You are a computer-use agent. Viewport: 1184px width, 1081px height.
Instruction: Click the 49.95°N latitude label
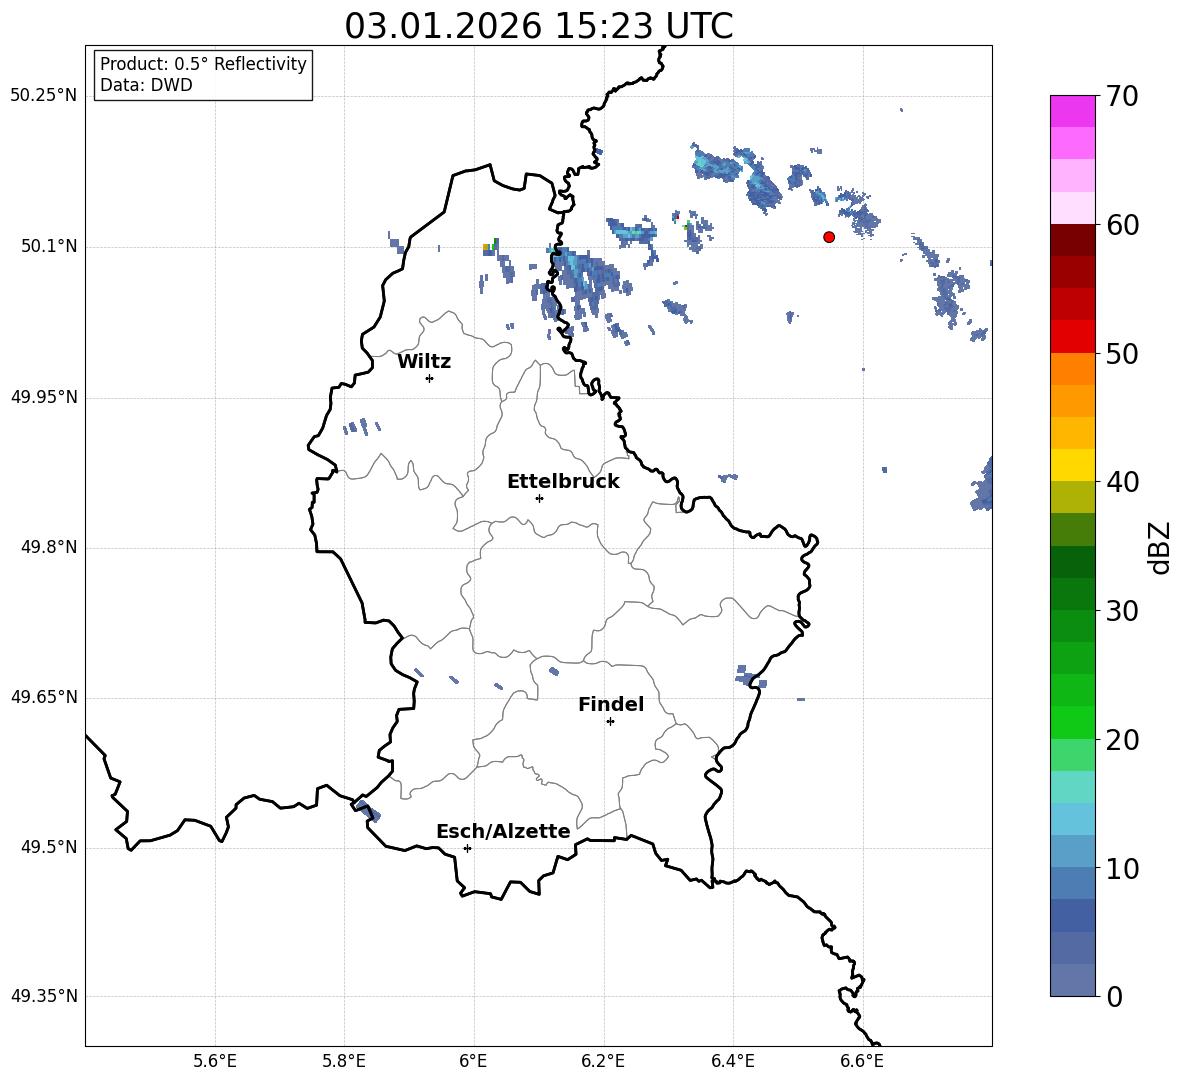[x=44, y=397]
